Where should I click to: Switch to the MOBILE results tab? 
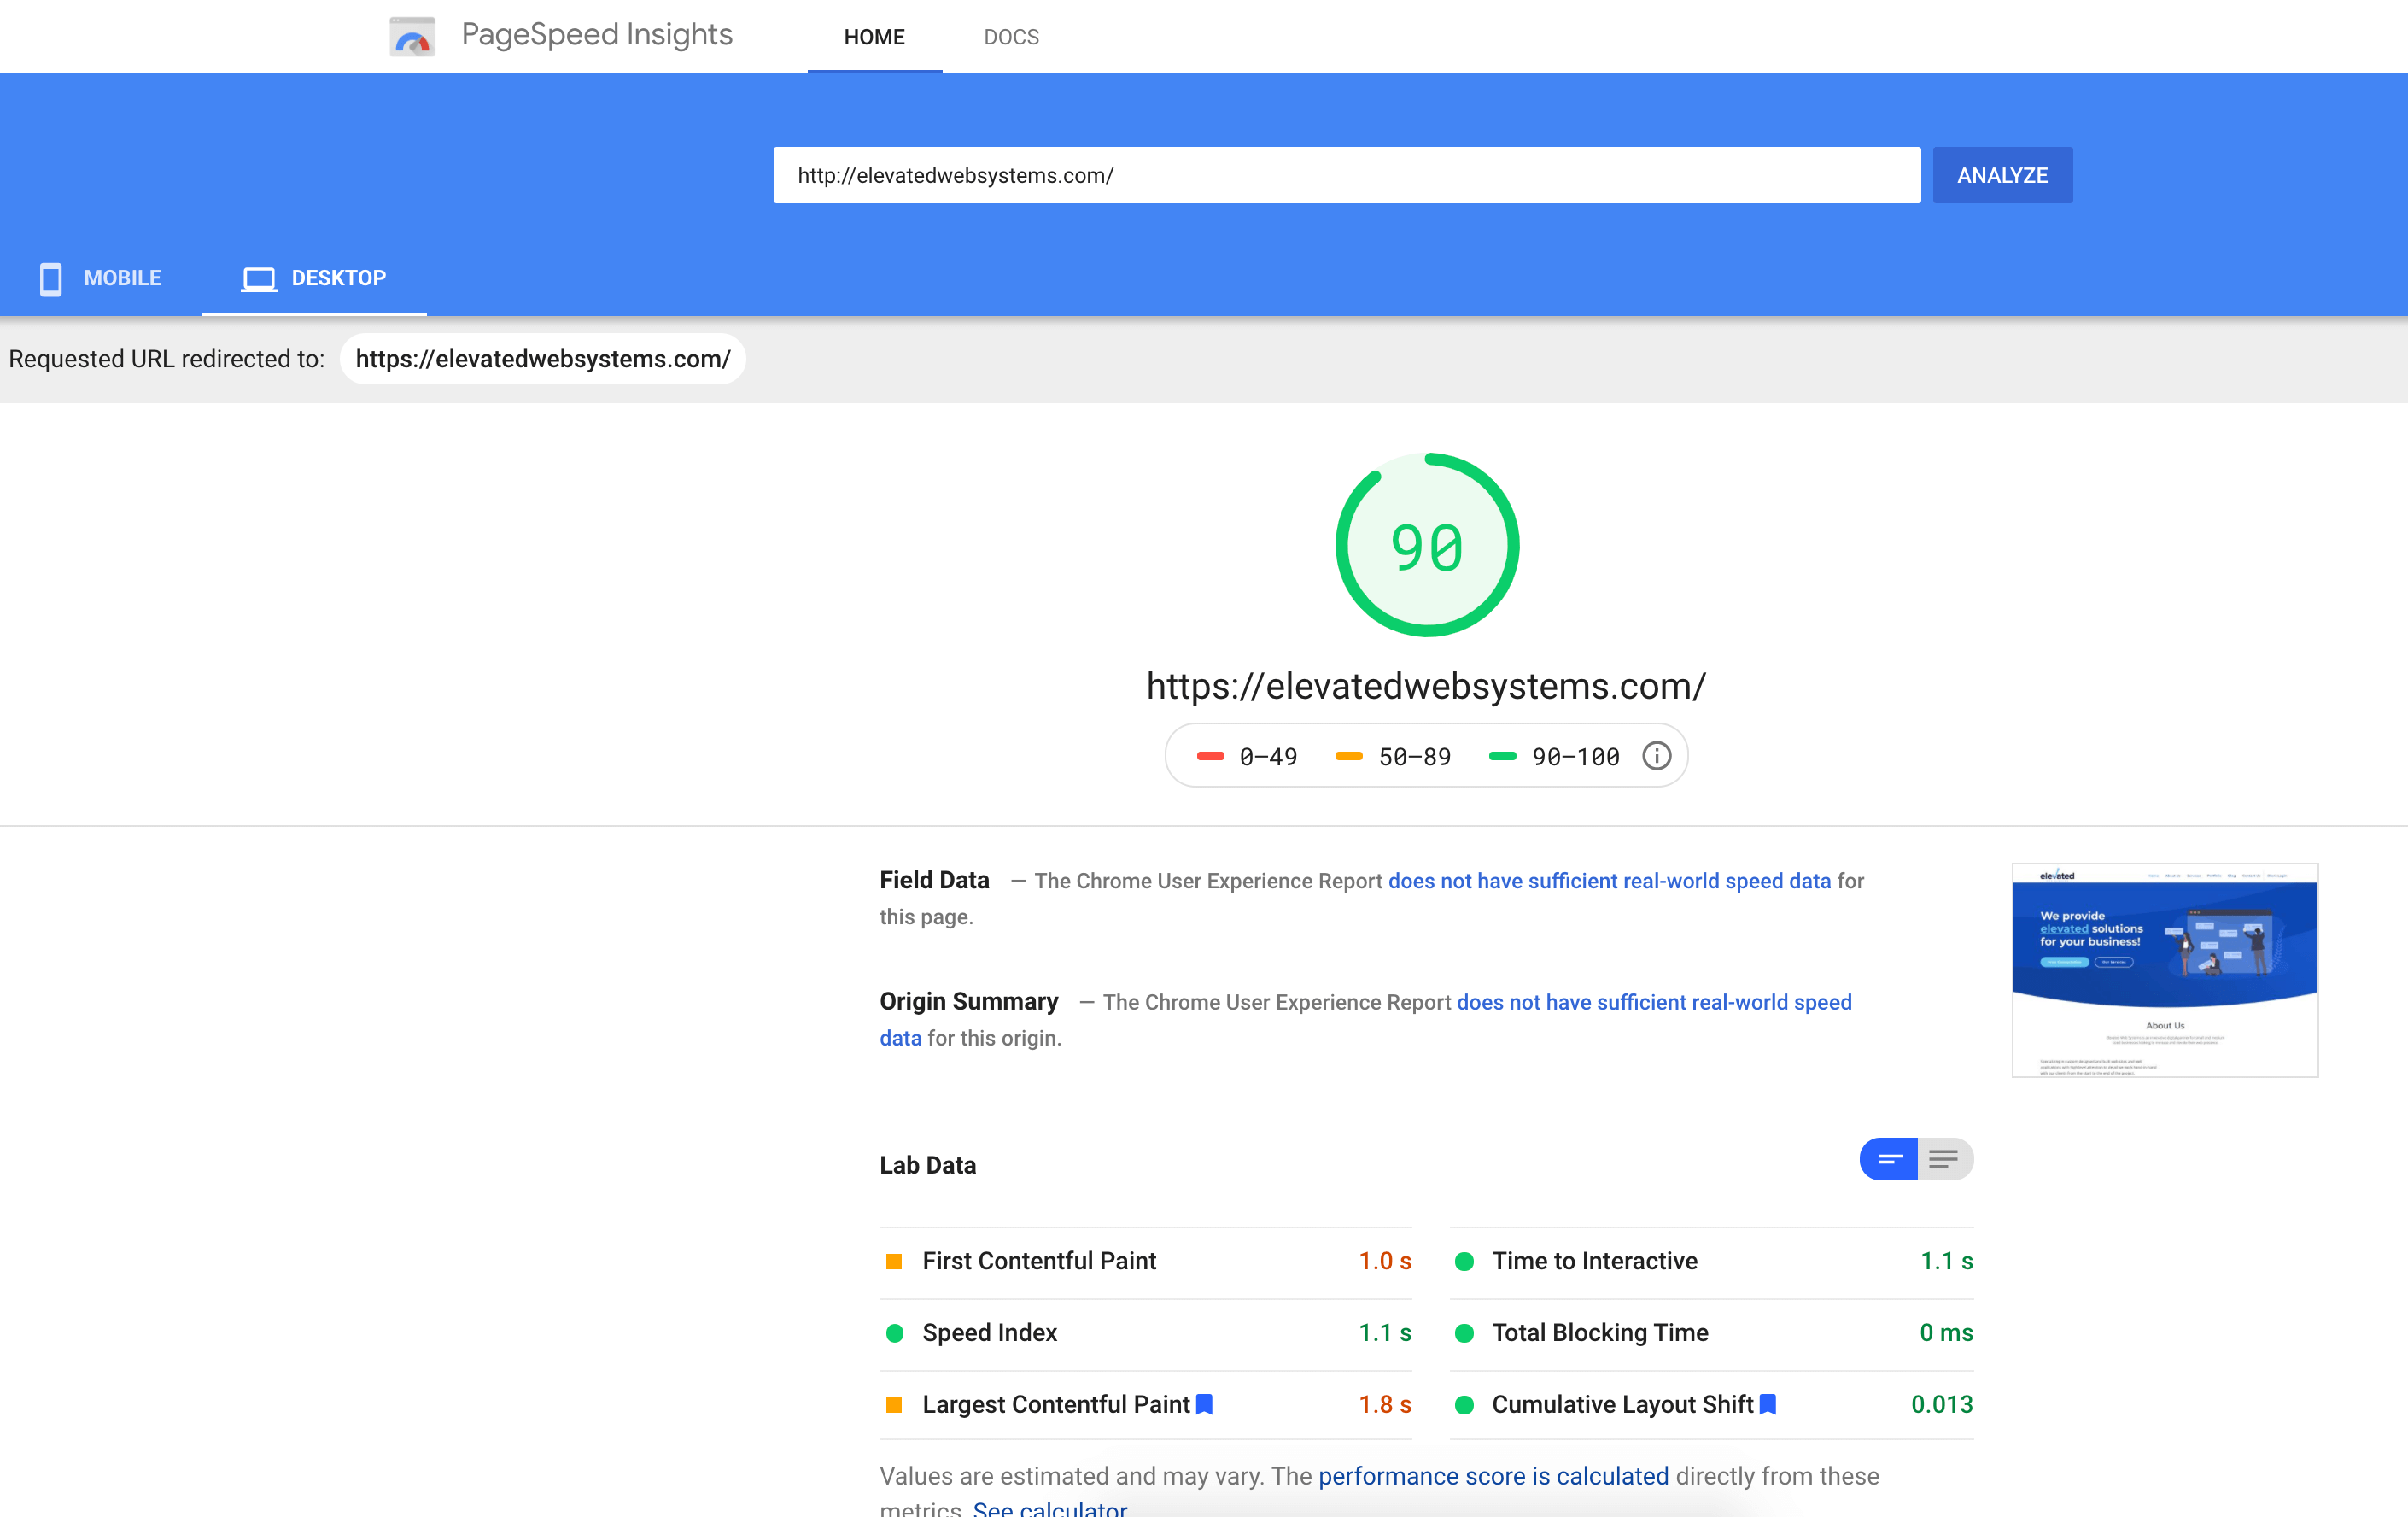[x=100, y=279]
